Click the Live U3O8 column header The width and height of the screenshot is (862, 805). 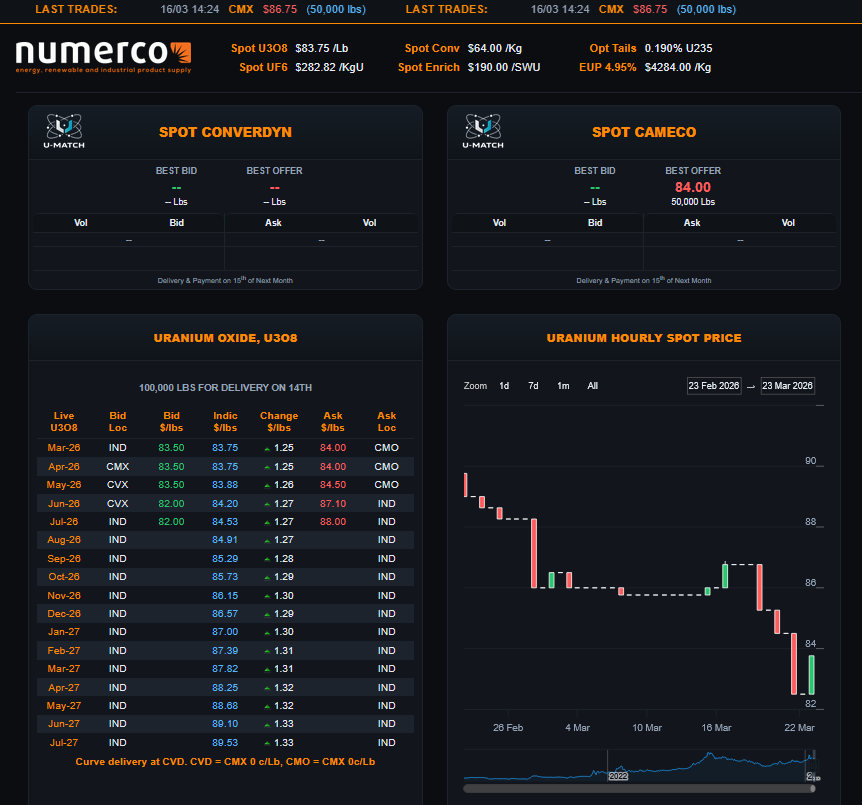64,422
